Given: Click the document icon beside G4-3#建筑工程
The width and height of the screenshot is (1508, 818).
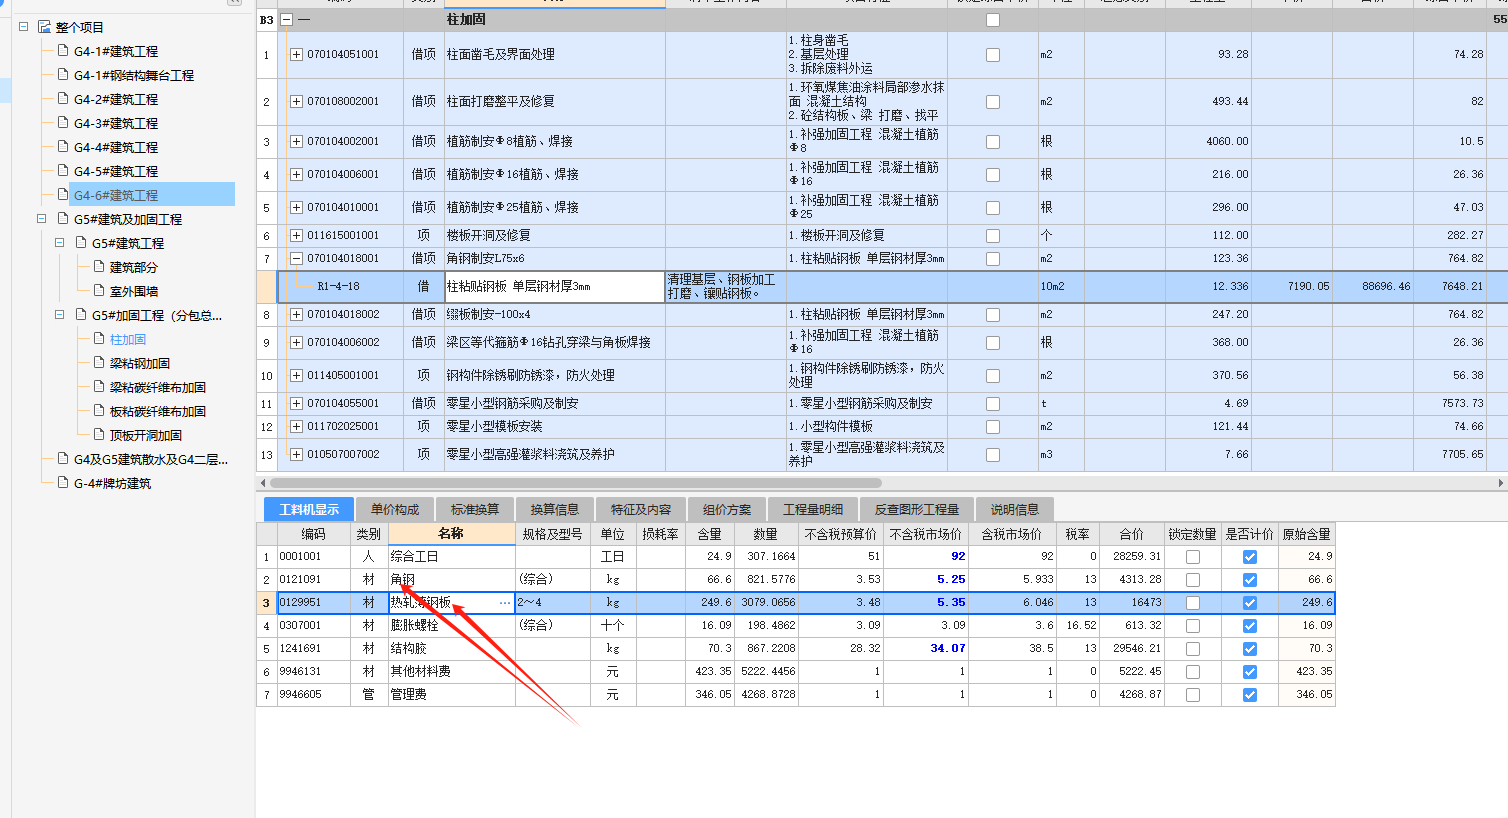Looking at the screenshot, I should coord(63,122).
